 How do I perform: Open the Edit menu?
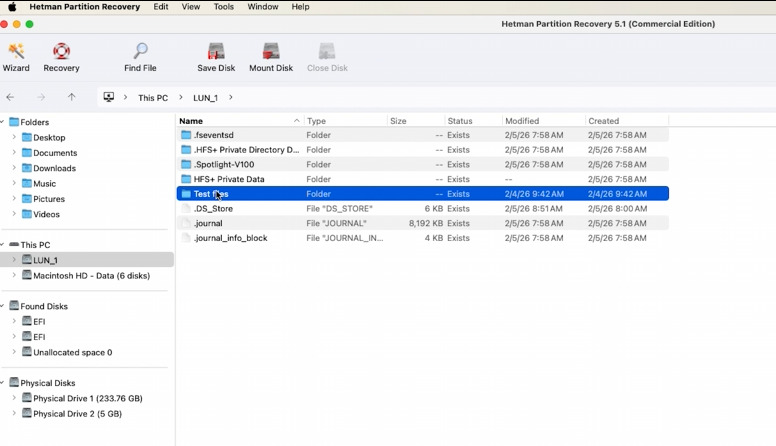[x=161, y=7]
